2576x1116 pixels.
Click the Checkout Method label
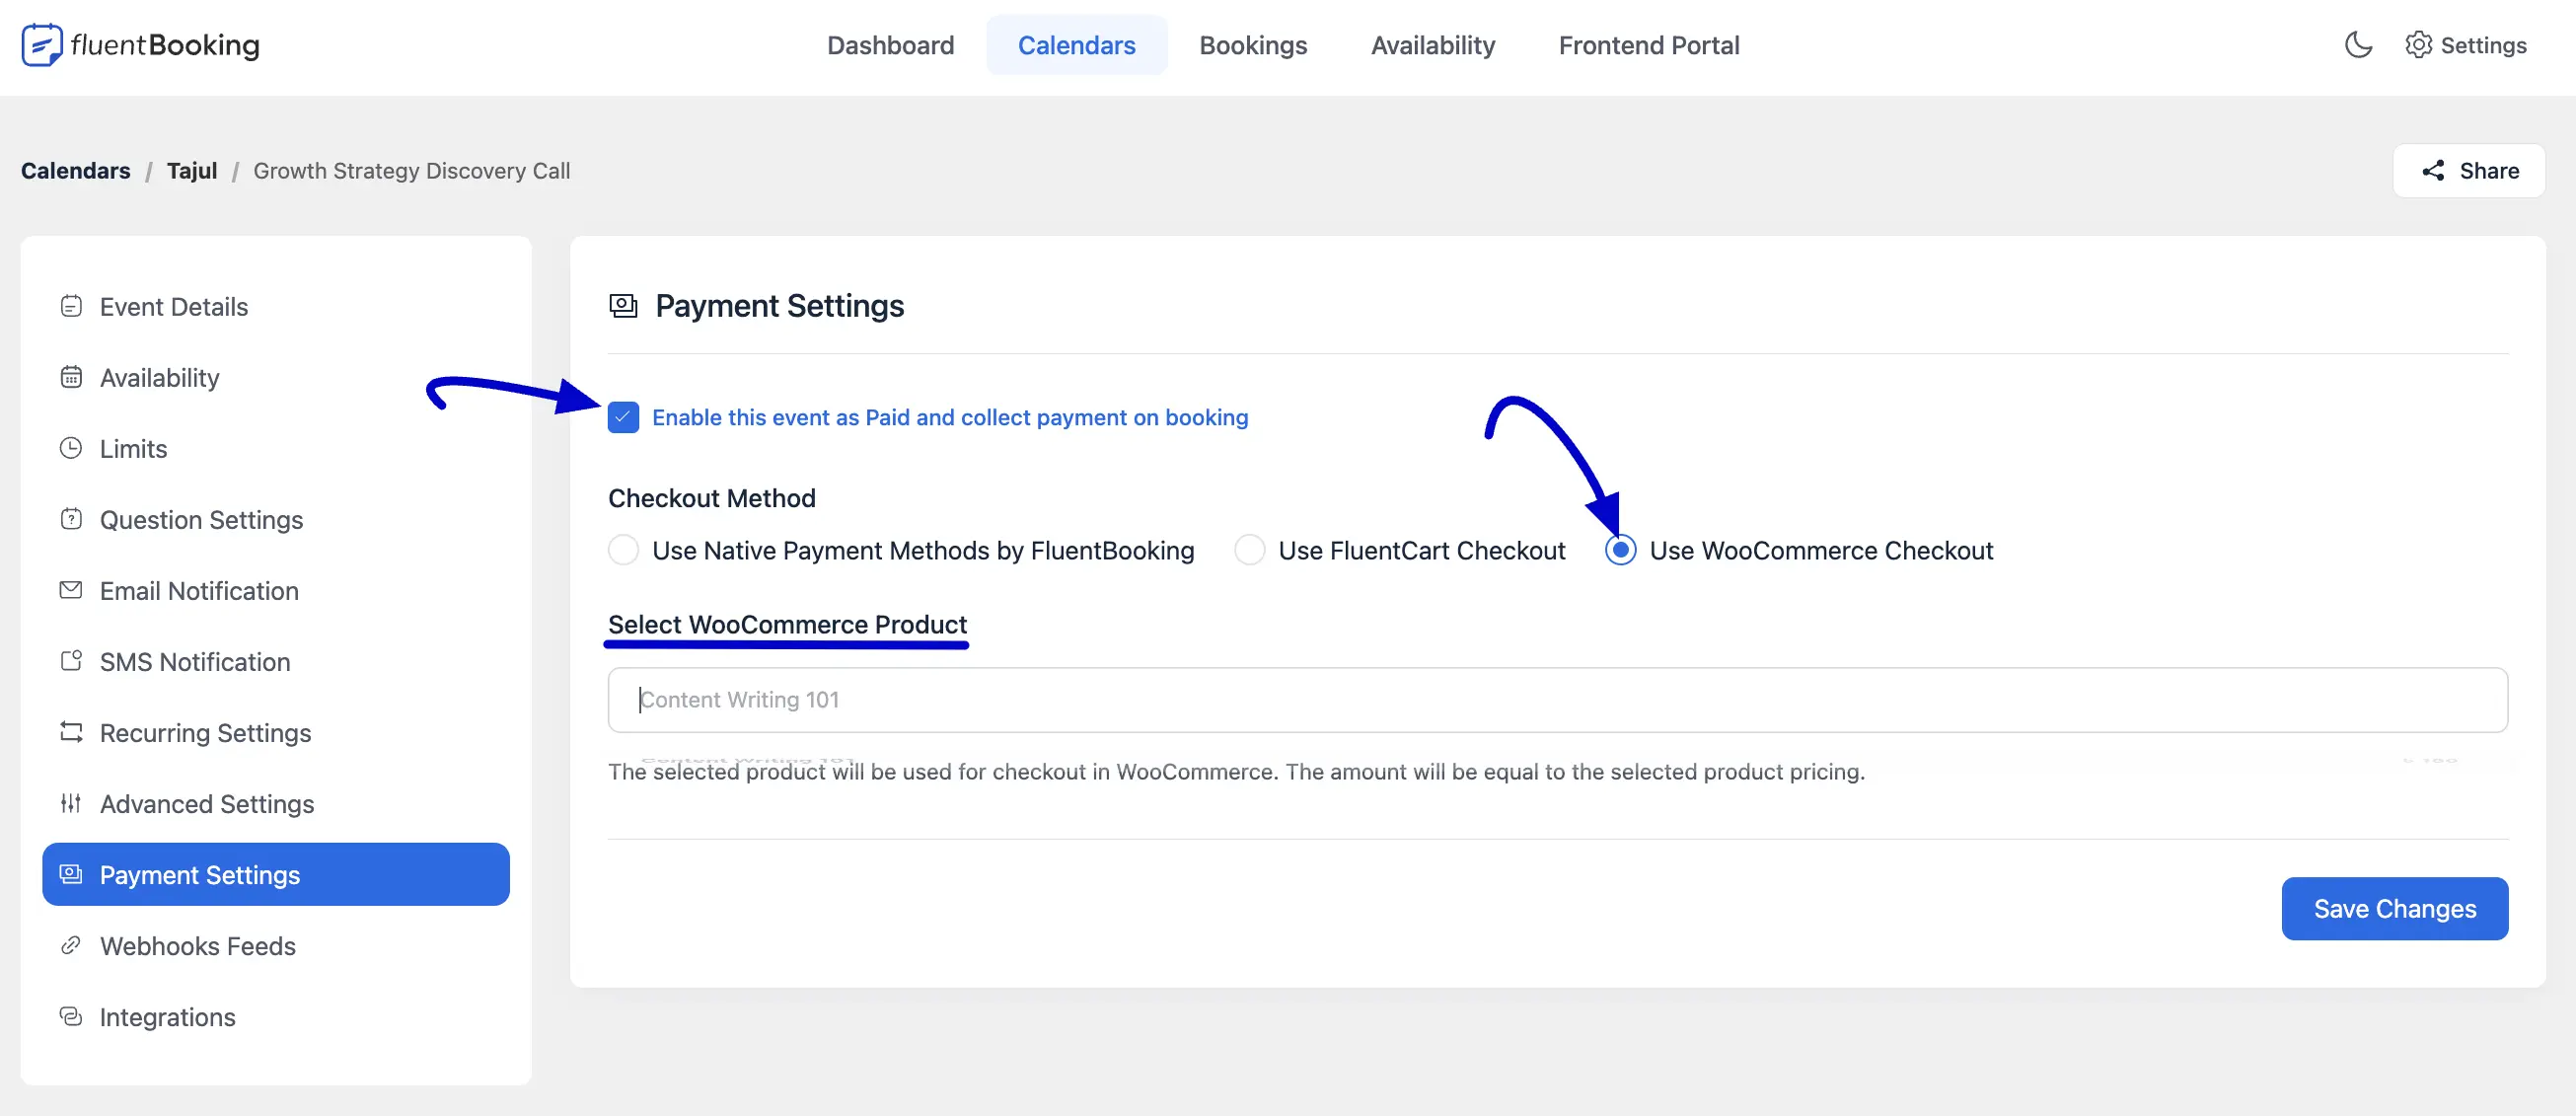click(x=711, y=498)
